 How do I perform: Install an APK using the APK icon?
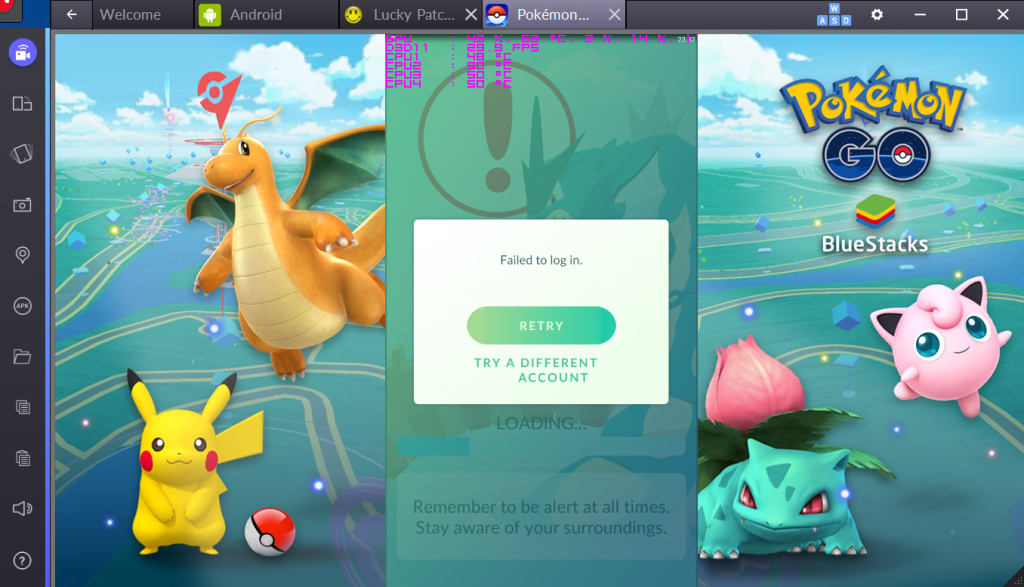click(22, 306)
